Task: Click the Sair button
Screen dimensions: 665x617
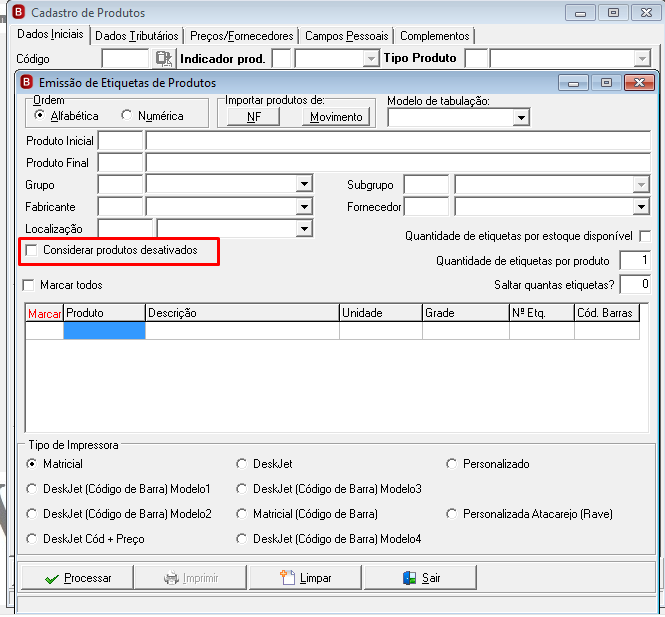Action: 420,578
